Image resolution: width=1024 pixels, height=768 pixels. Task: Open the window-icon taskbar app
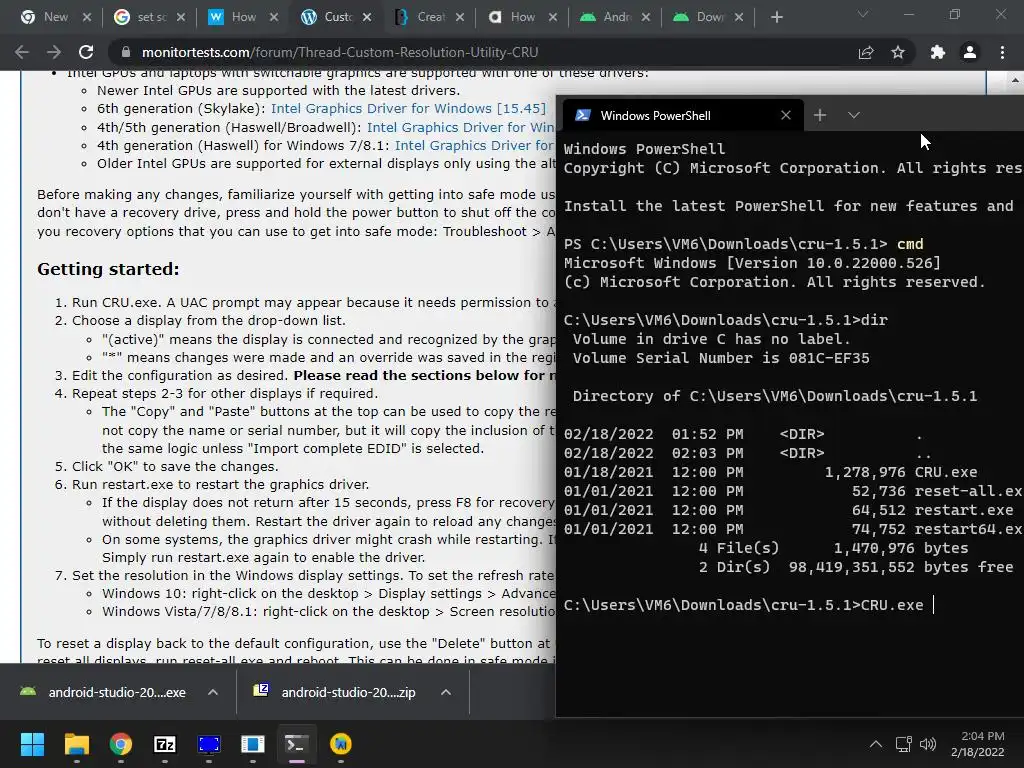tap(253, 744)
